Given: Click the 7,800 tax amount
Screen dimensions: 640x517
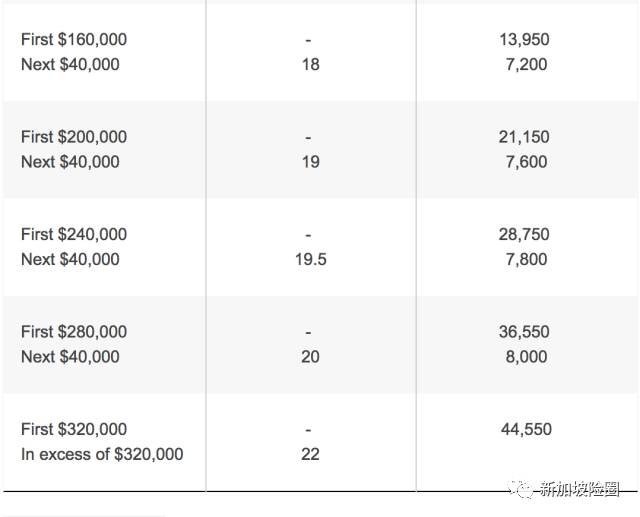Looking at the screenshot, I should click(x=526, y=259).
